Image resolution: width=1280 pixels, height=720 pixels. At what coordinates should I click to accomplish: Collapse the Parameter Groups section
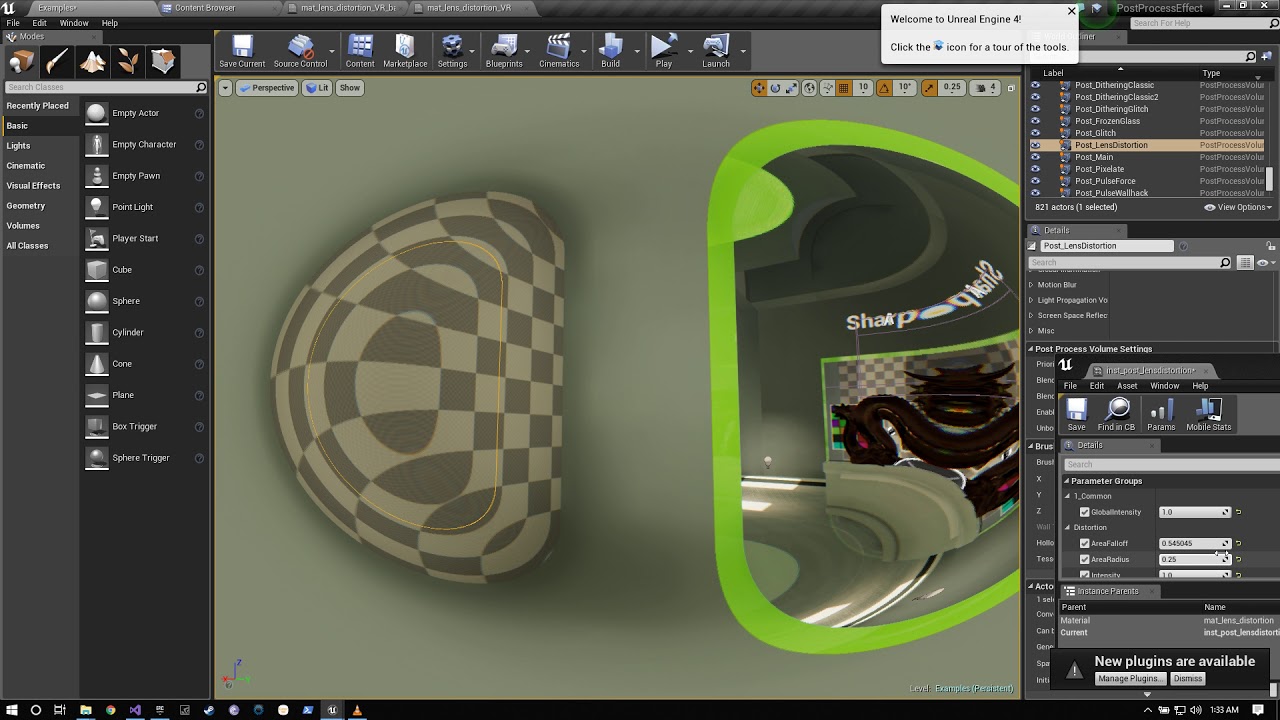click(x=1067, y=481)
